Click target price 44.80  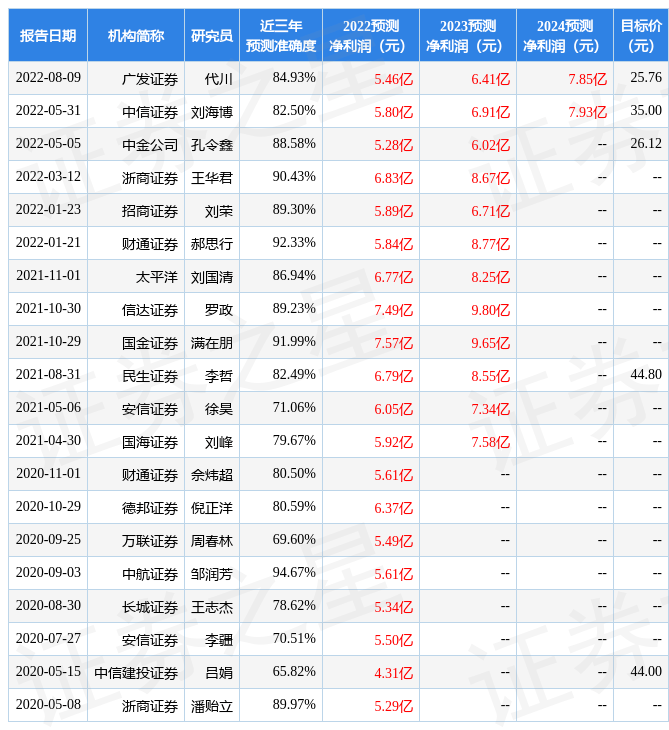646,375
